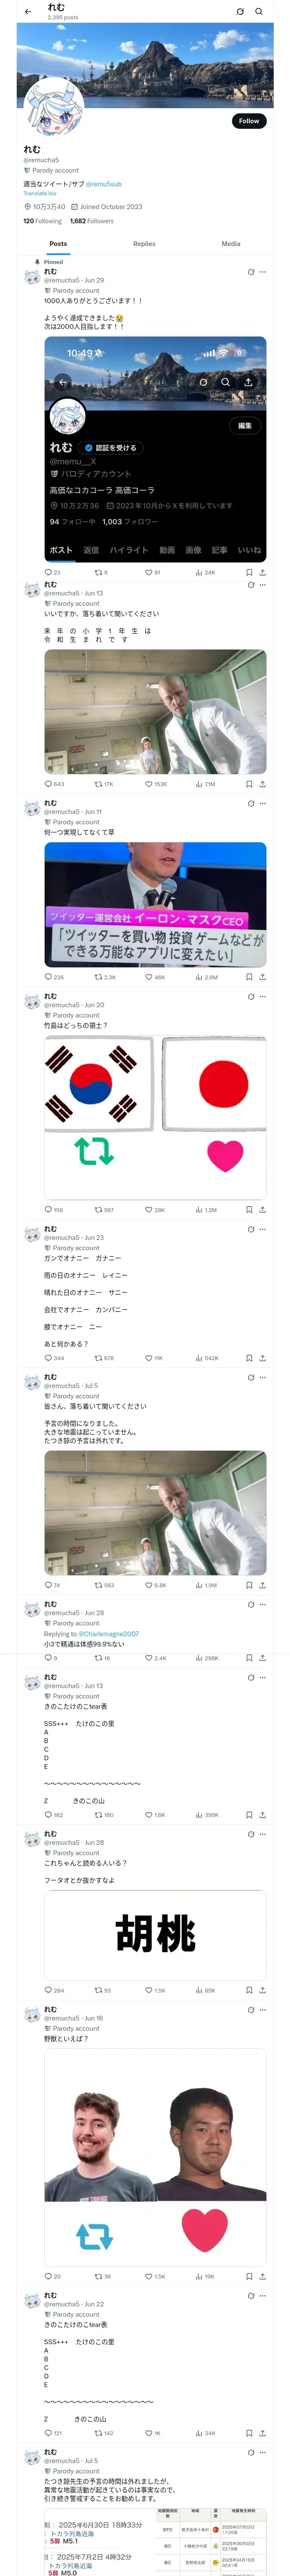This screenshot has width=290, height=2576.
Task: Reply to the Jun 13 post with 643 comments
Action: coord(54,784)
